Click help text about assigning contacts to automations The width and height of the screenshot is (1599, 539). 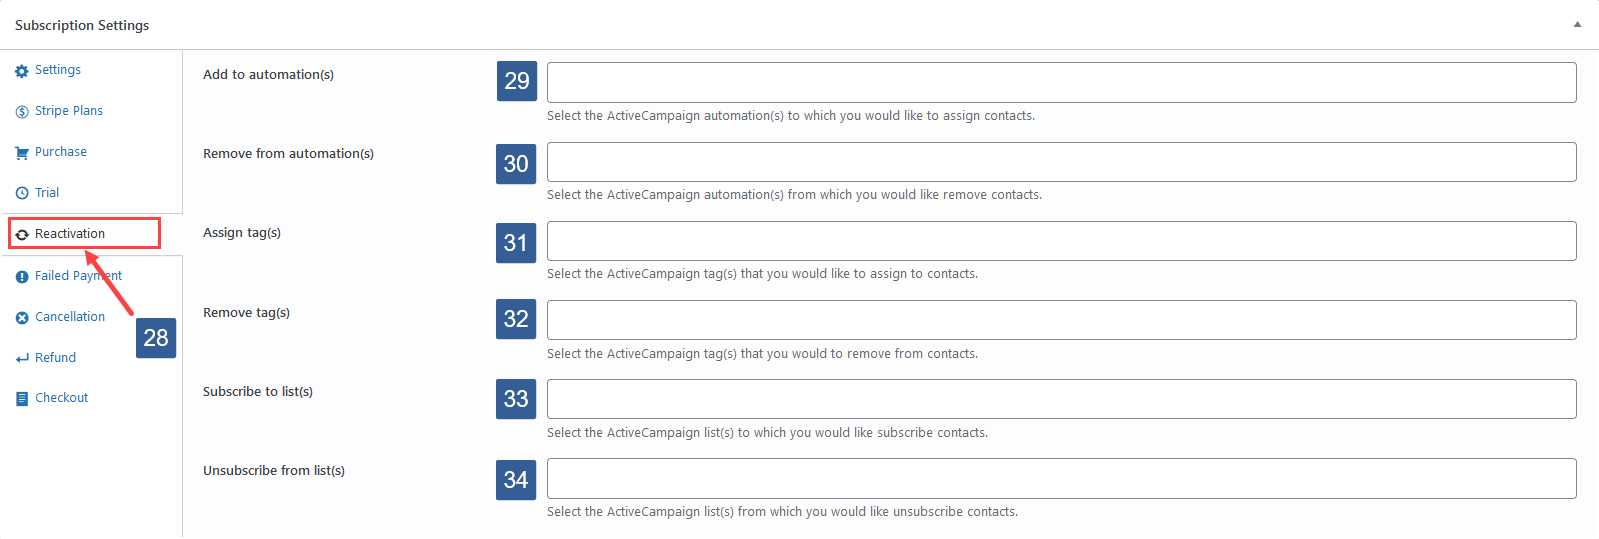click(x=791, y=116)
